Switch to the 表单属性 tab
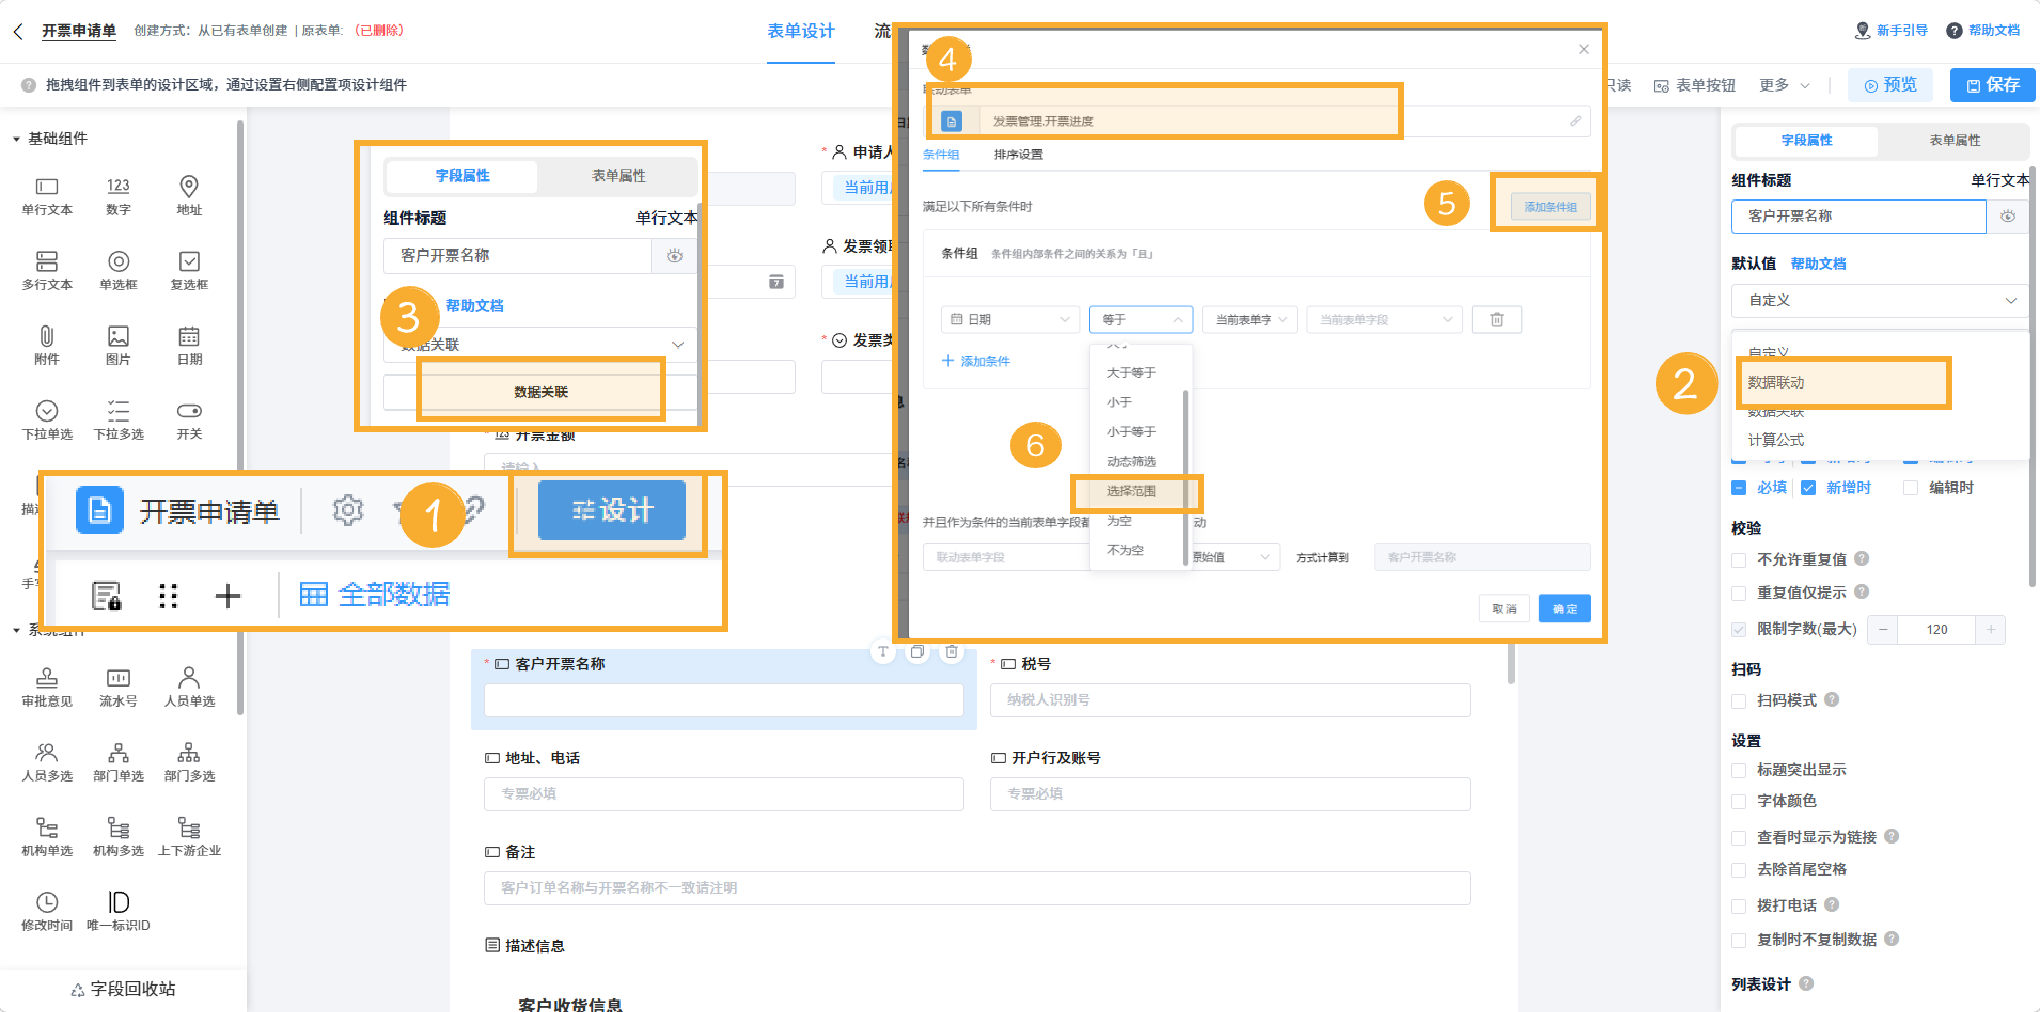 click(x=1951, y=140)
